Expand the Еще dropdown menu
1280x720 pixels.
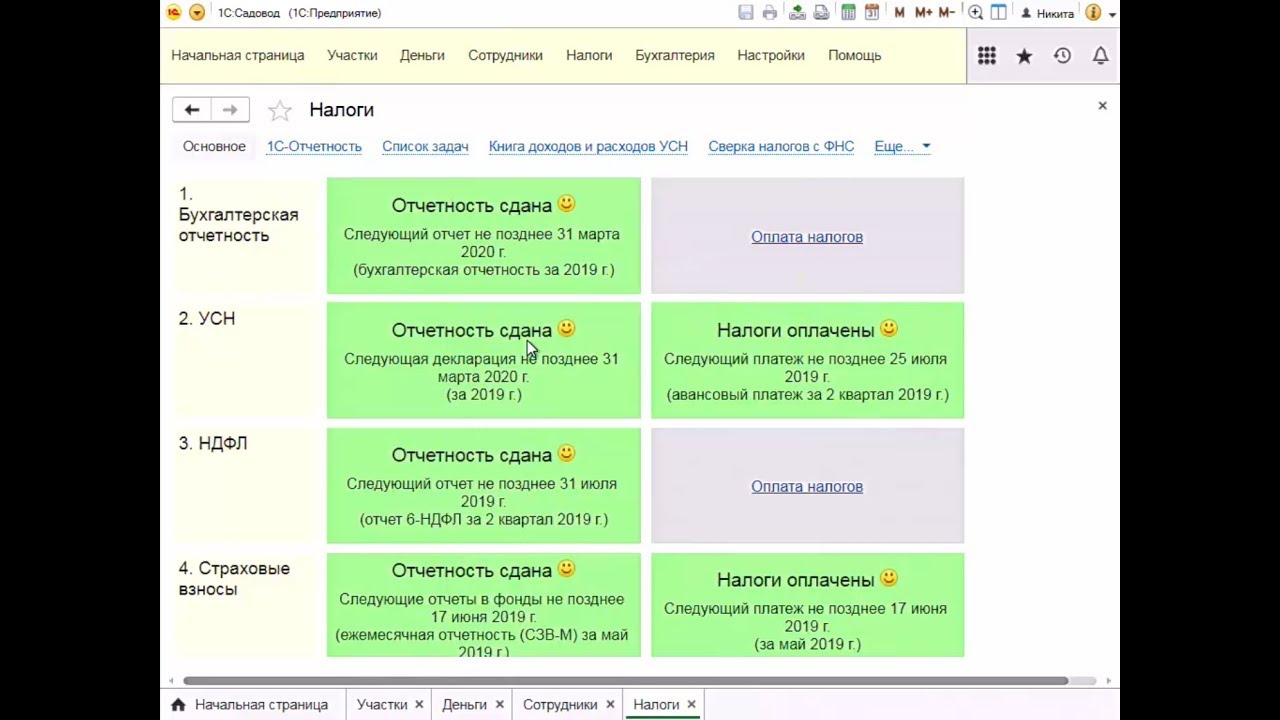click(x=902, y=146)
